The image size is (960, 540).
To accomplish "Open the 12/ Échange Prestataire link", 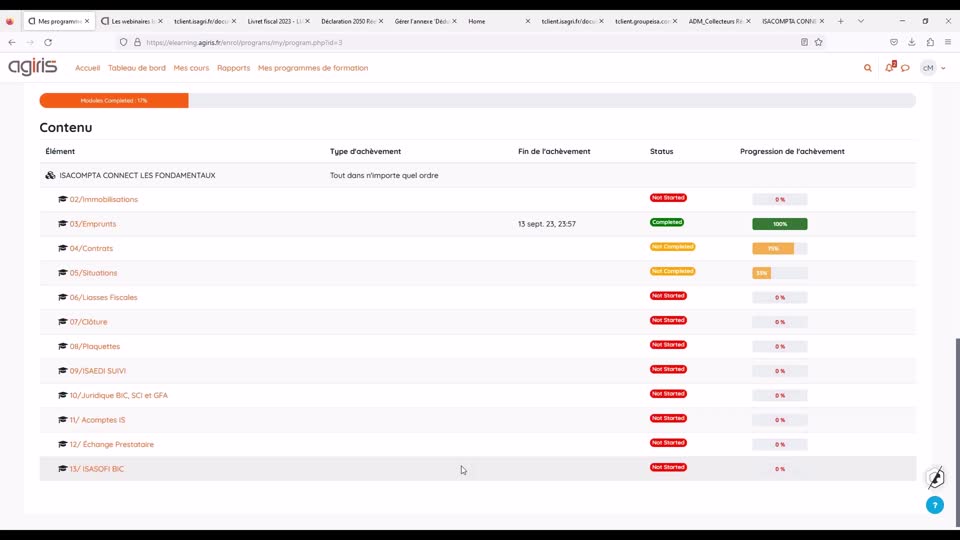I will (x=111, y=444).
